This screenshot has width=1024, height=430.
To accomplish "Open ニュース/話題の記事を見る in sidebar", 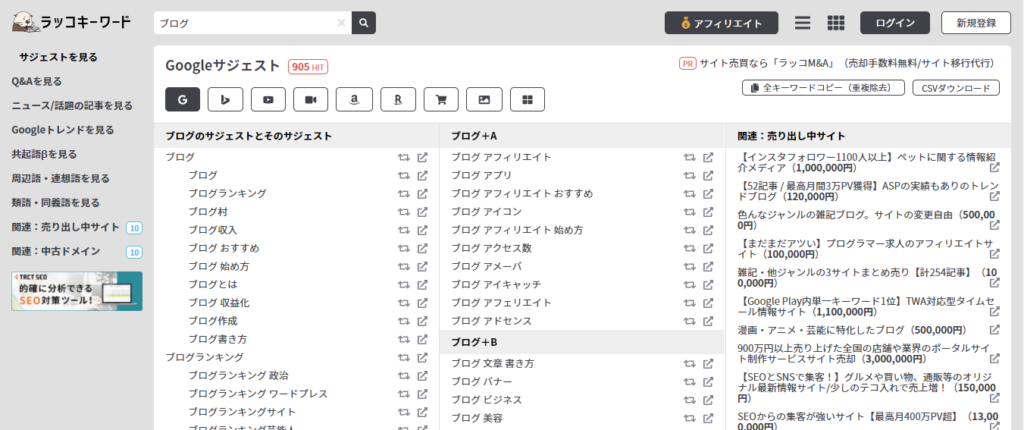I will coord(72,105).
